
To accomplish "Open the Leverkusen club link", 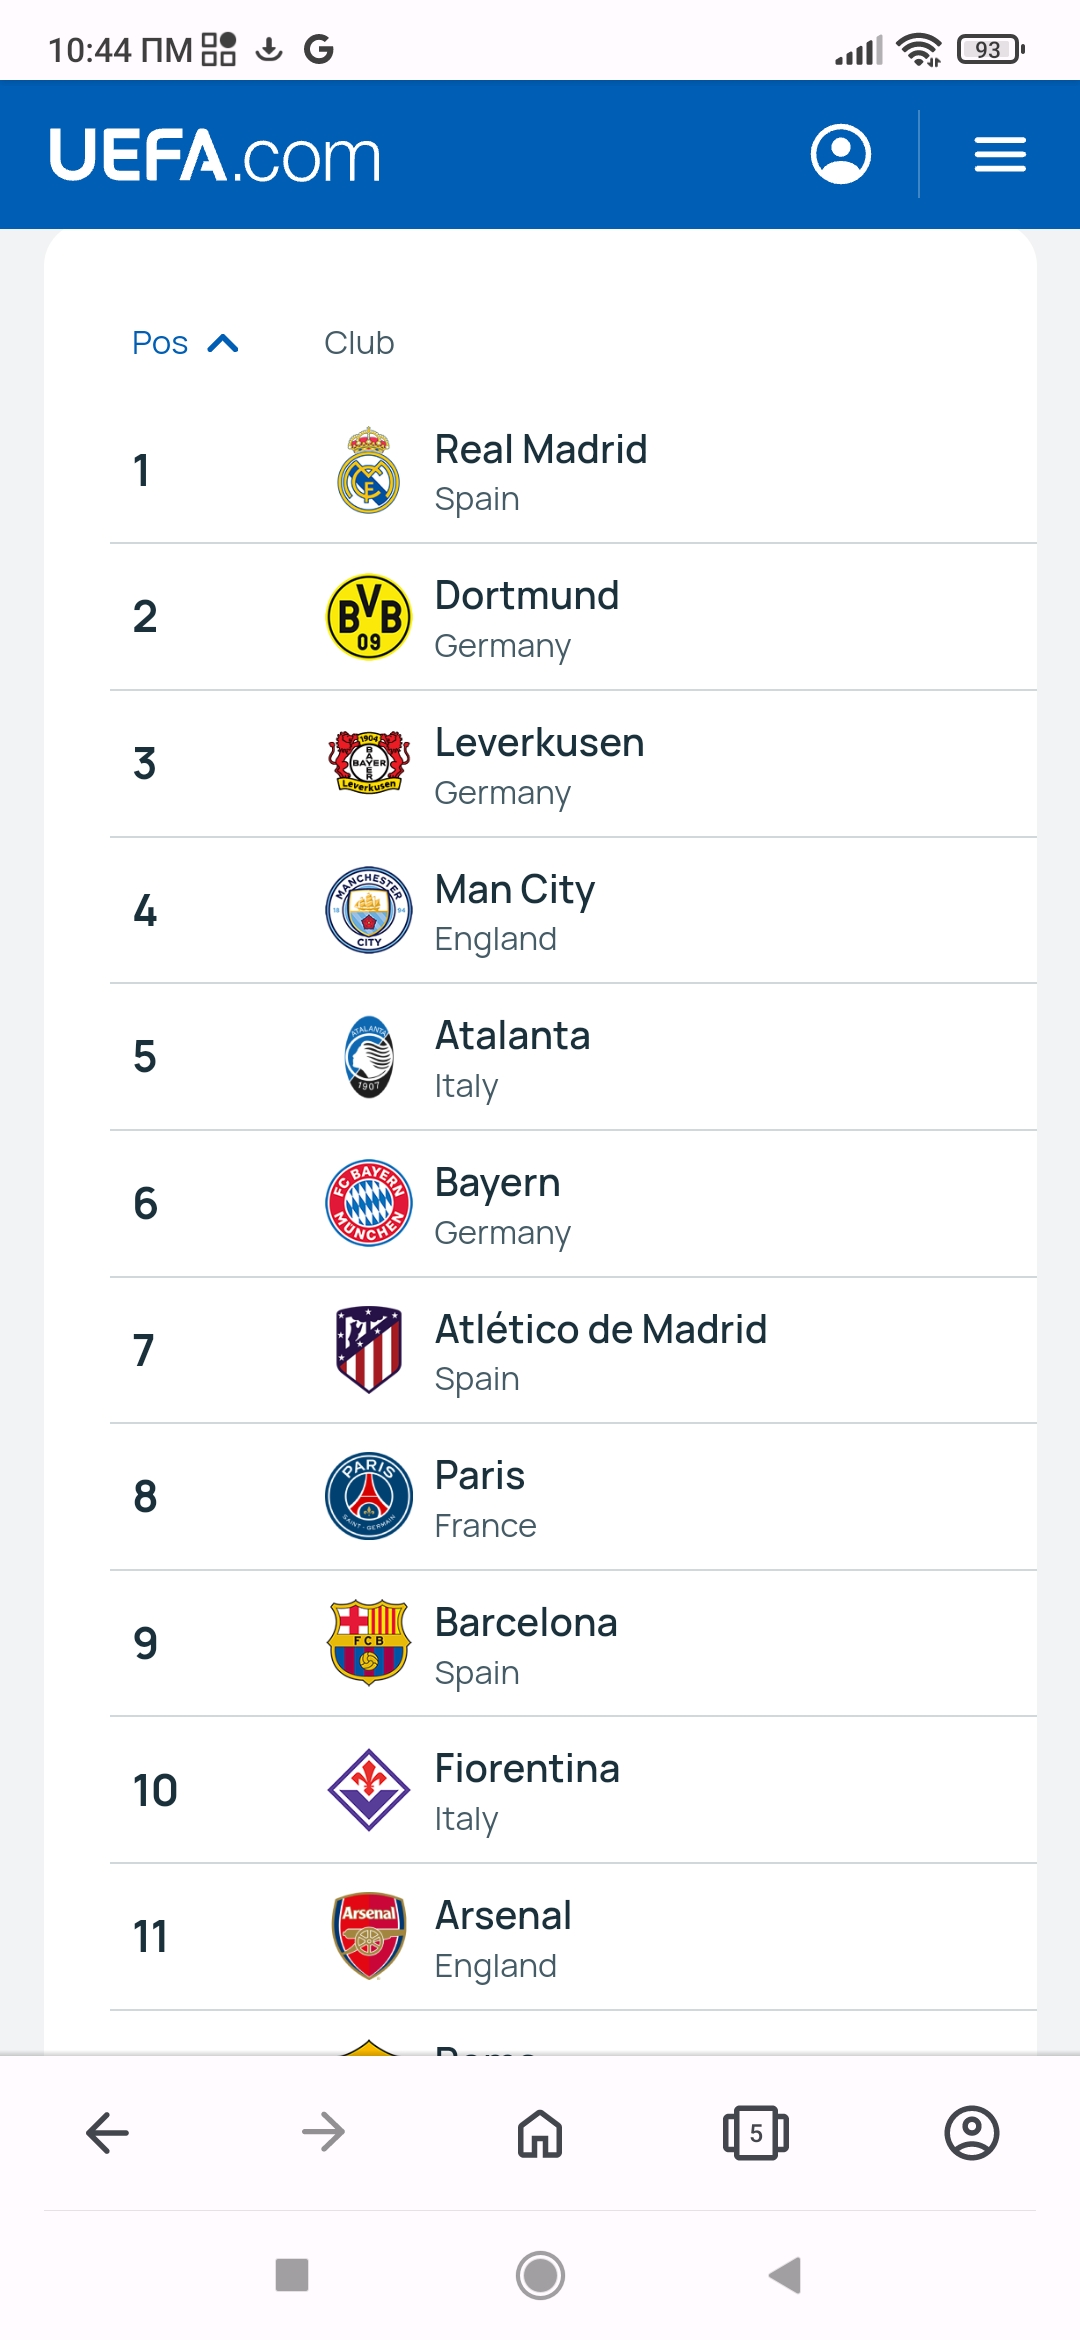I will tap(539, 744).
